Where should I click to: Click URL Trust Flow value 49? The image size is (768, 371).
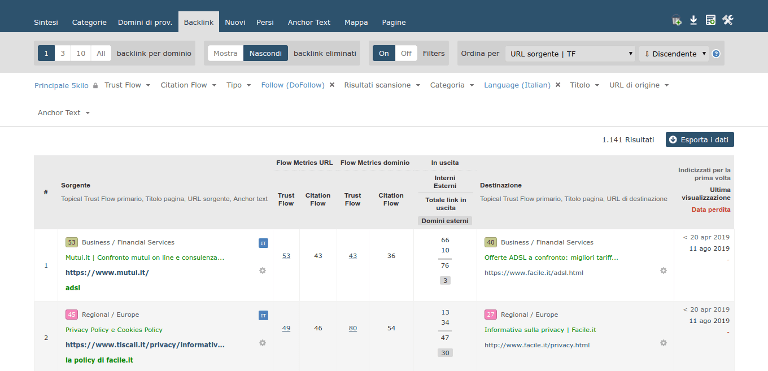(286, 328)
